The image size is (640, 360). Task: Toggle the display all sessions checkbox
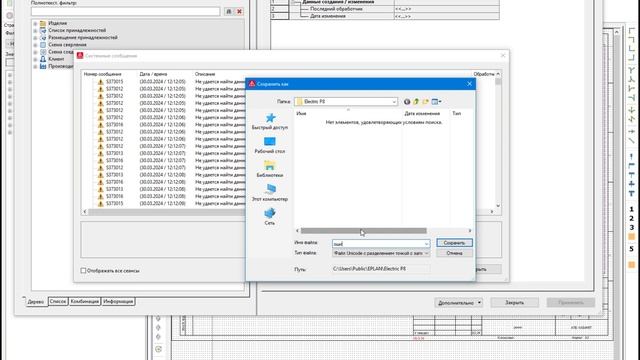[x=83, y=271]
